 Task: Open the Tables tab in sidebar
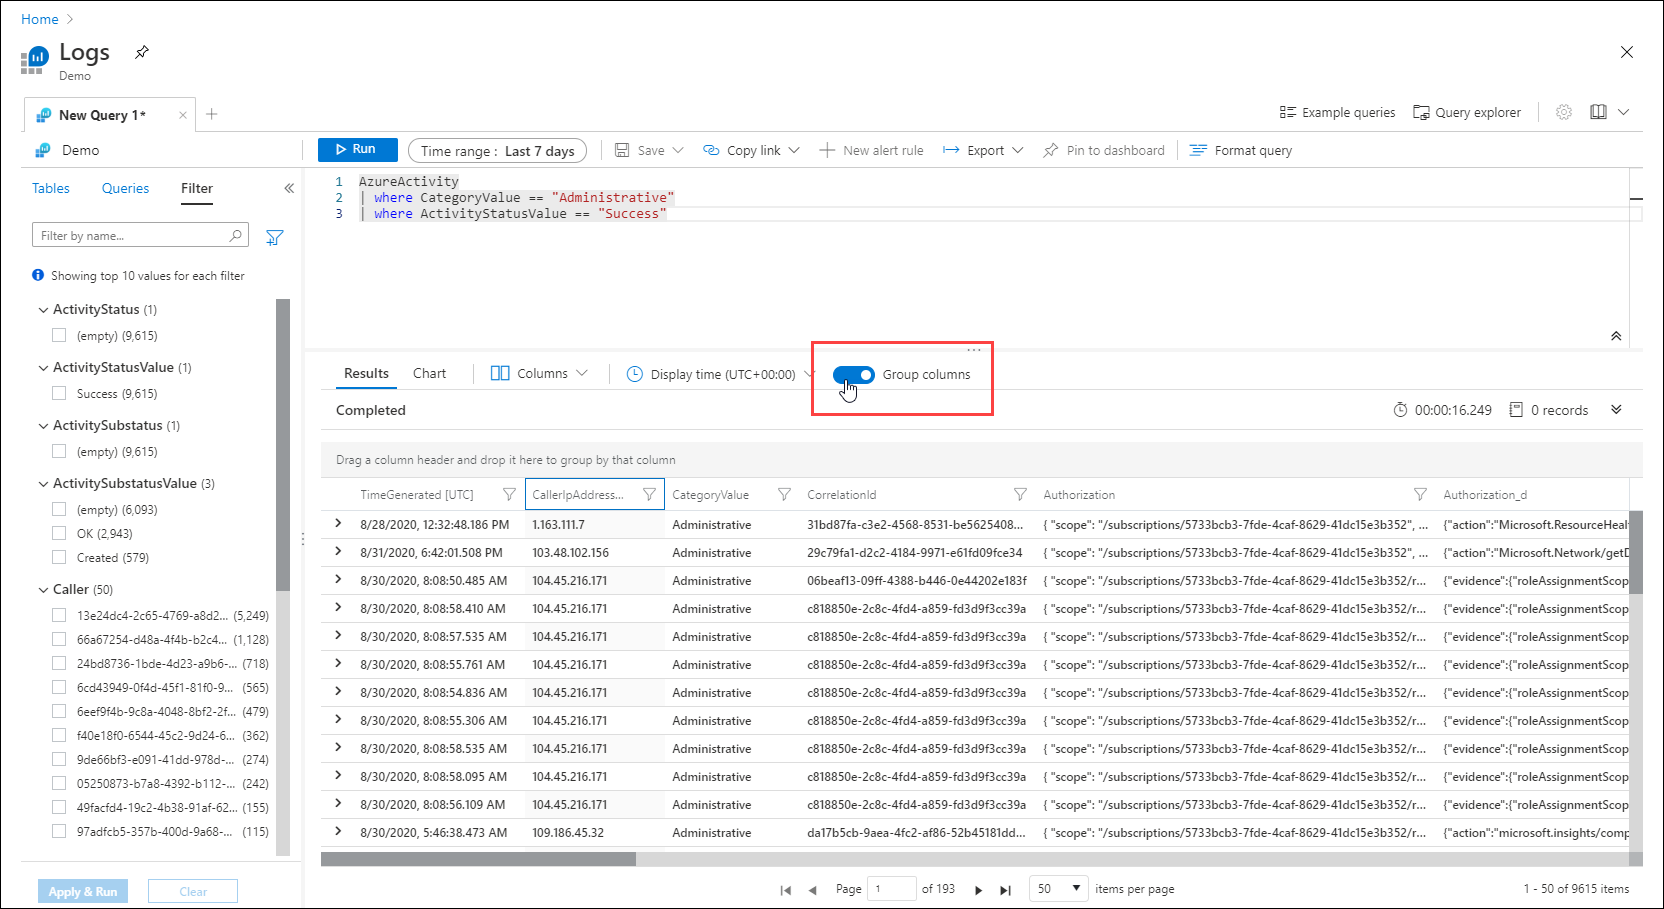(51, 188)
